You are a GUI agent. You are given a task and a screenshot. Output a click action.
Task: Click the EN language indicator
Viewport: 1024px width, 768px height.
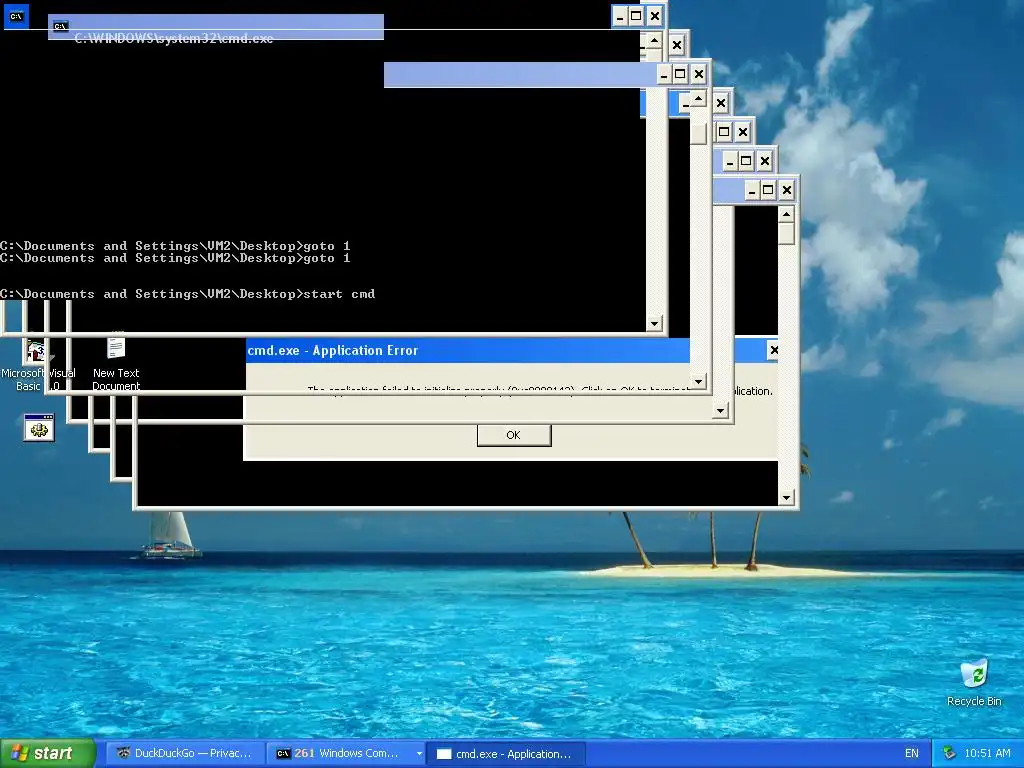pyautogui.click(x=912, y=753)
